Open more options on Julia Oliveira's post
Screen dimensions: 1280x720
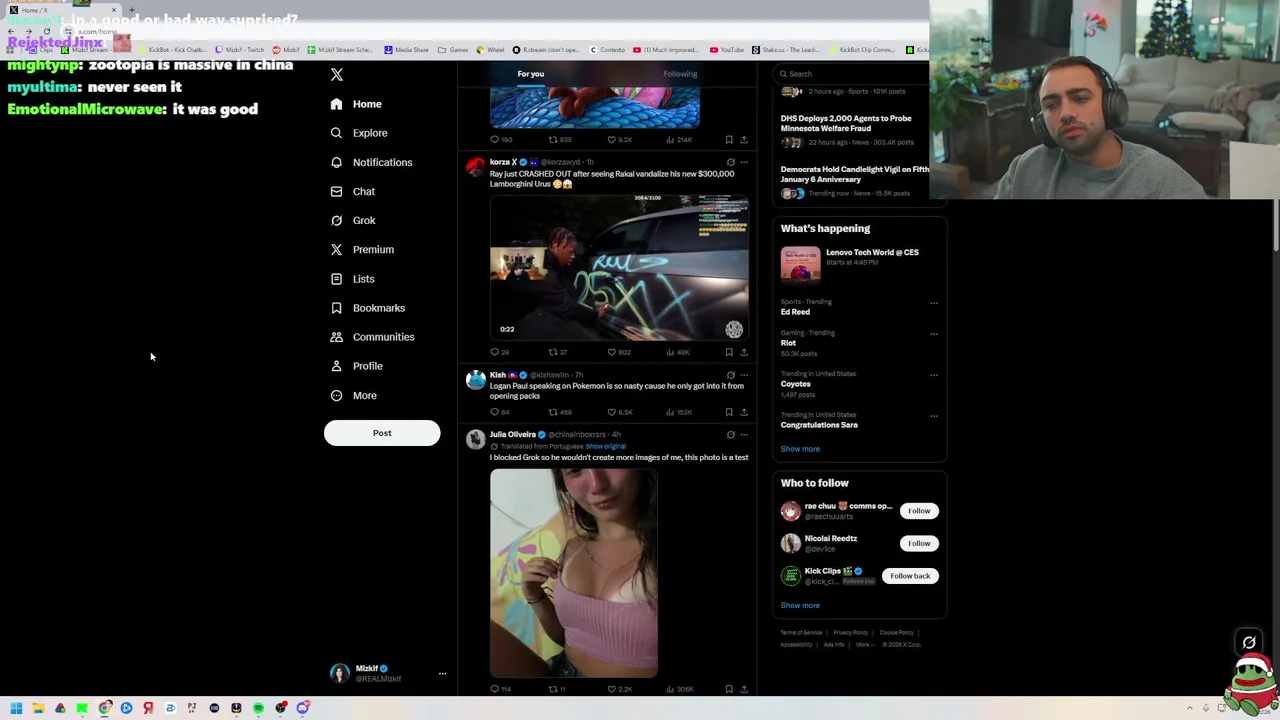coord(743,435)
